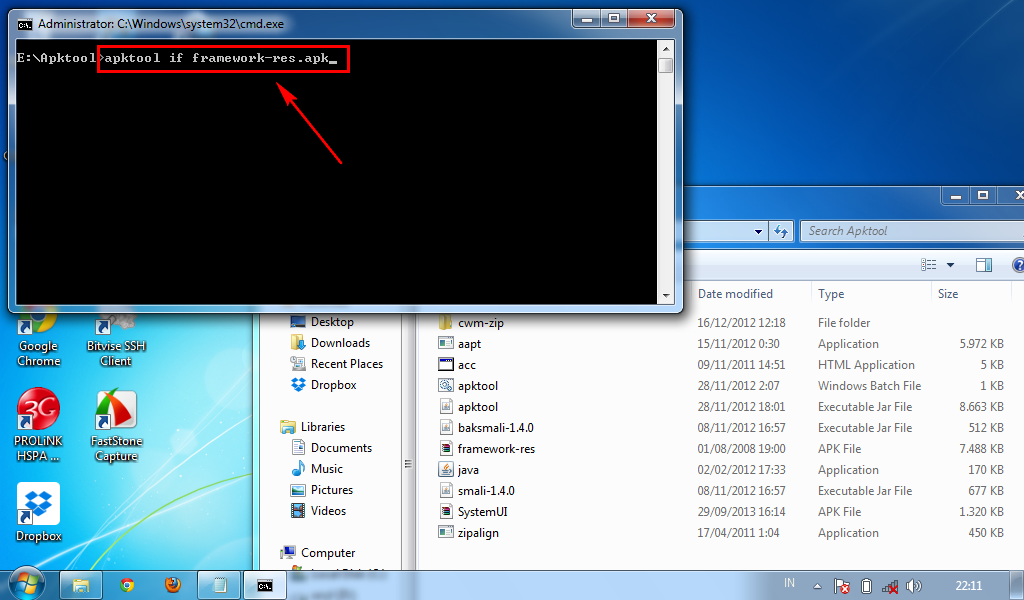Open Command Prompt from the taskbar
Viewport: 1024px width, 600px height.
coord(265,584)
